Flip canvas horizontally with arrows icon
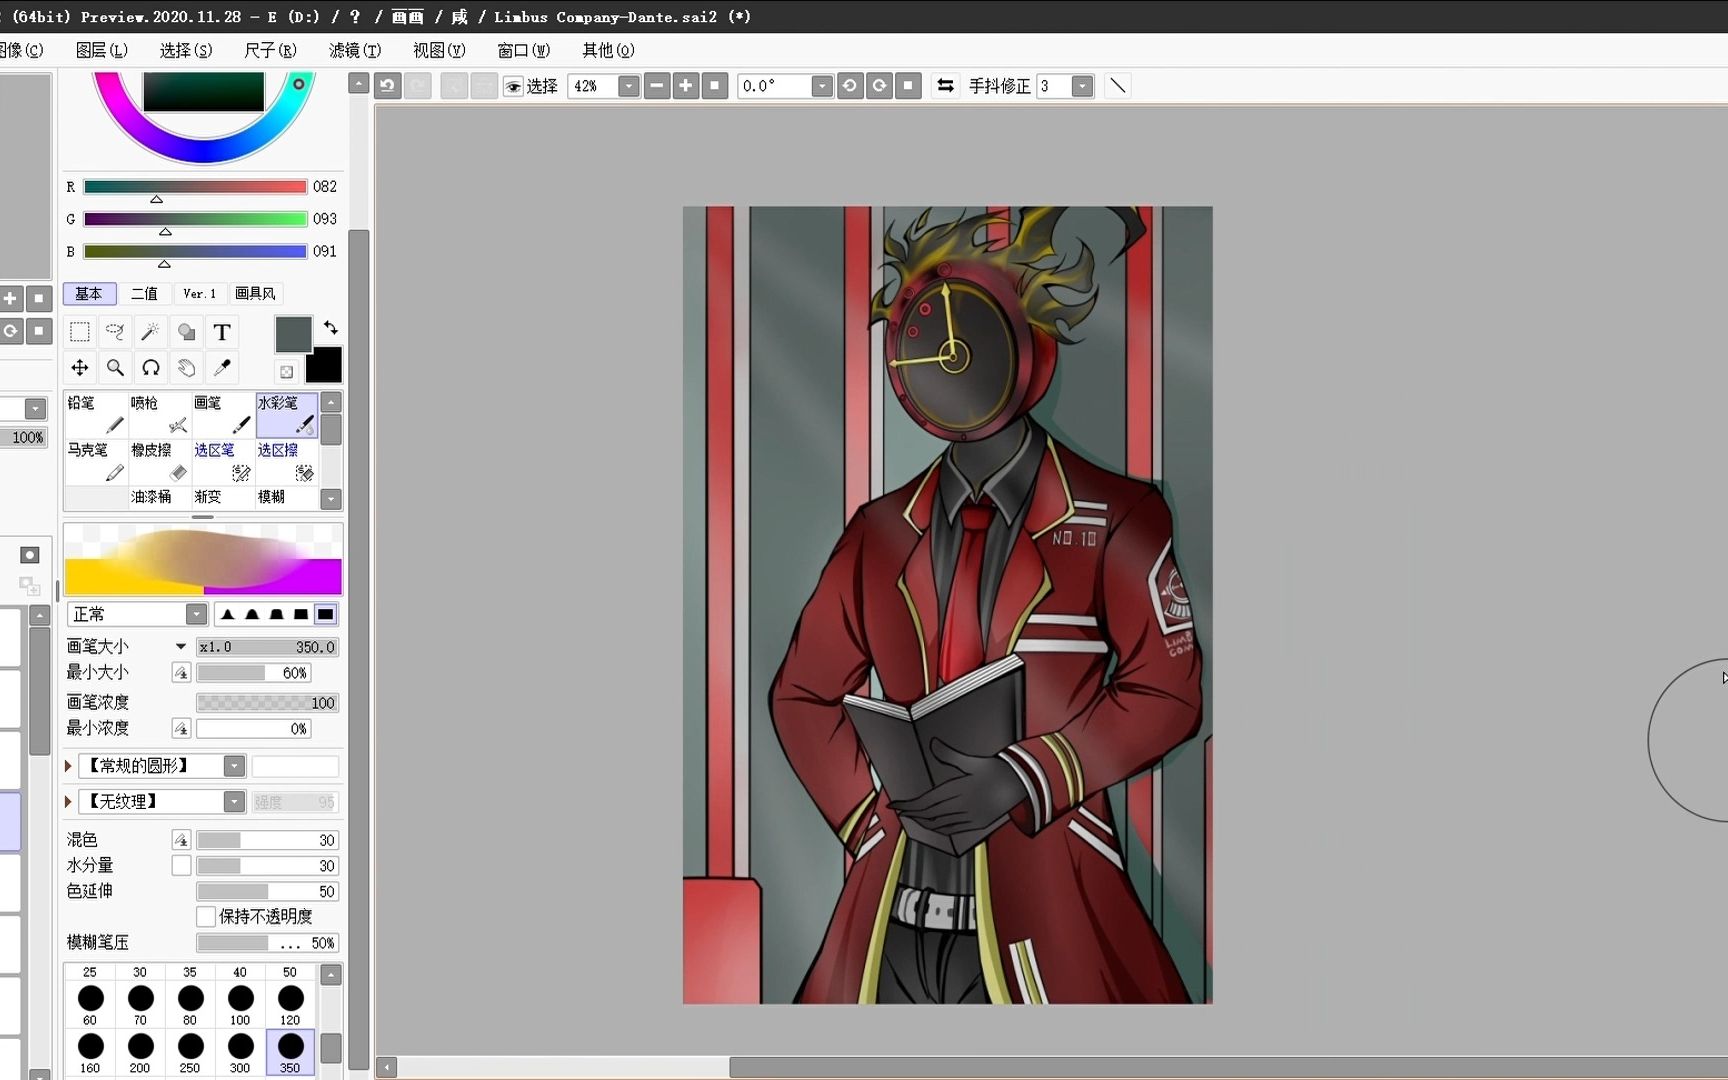This screenshot has width=1728, height=1080. (945, 86)
